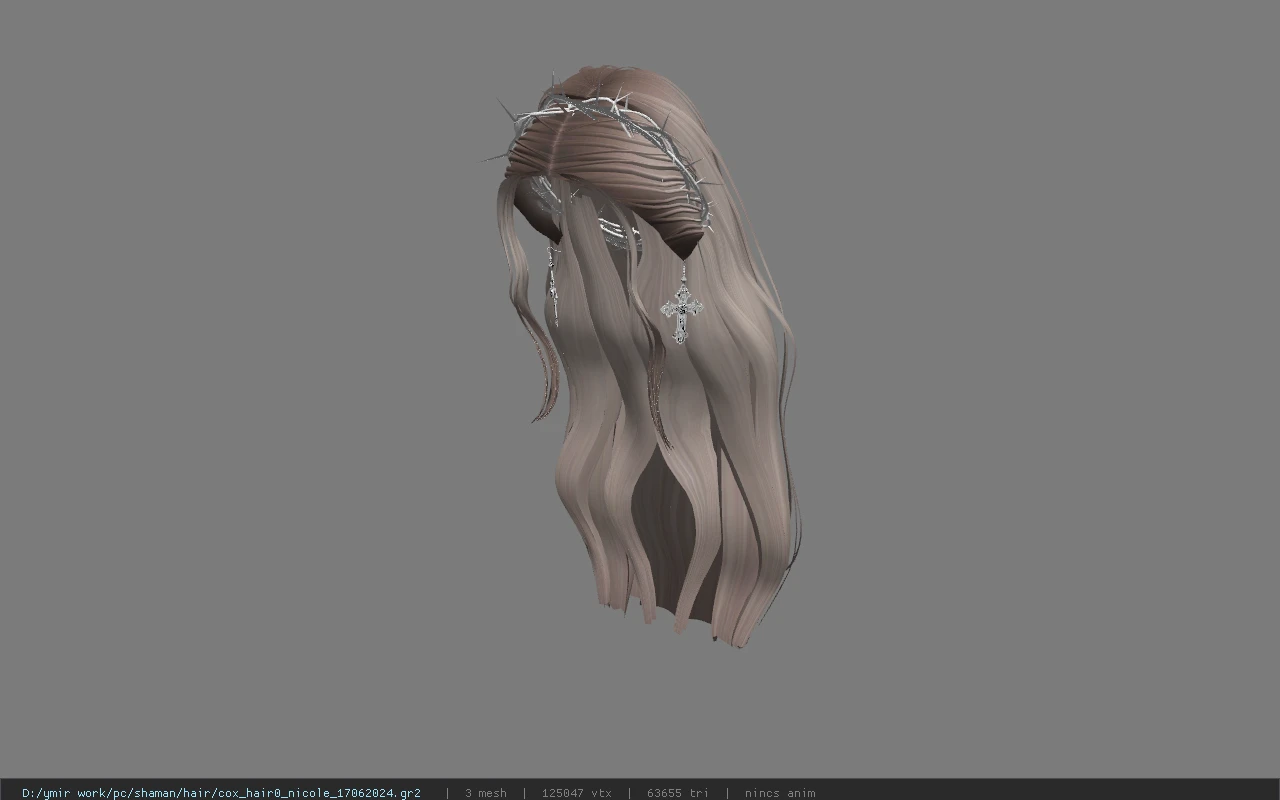Click the '63655 tri' triangle count

(677, 793)
